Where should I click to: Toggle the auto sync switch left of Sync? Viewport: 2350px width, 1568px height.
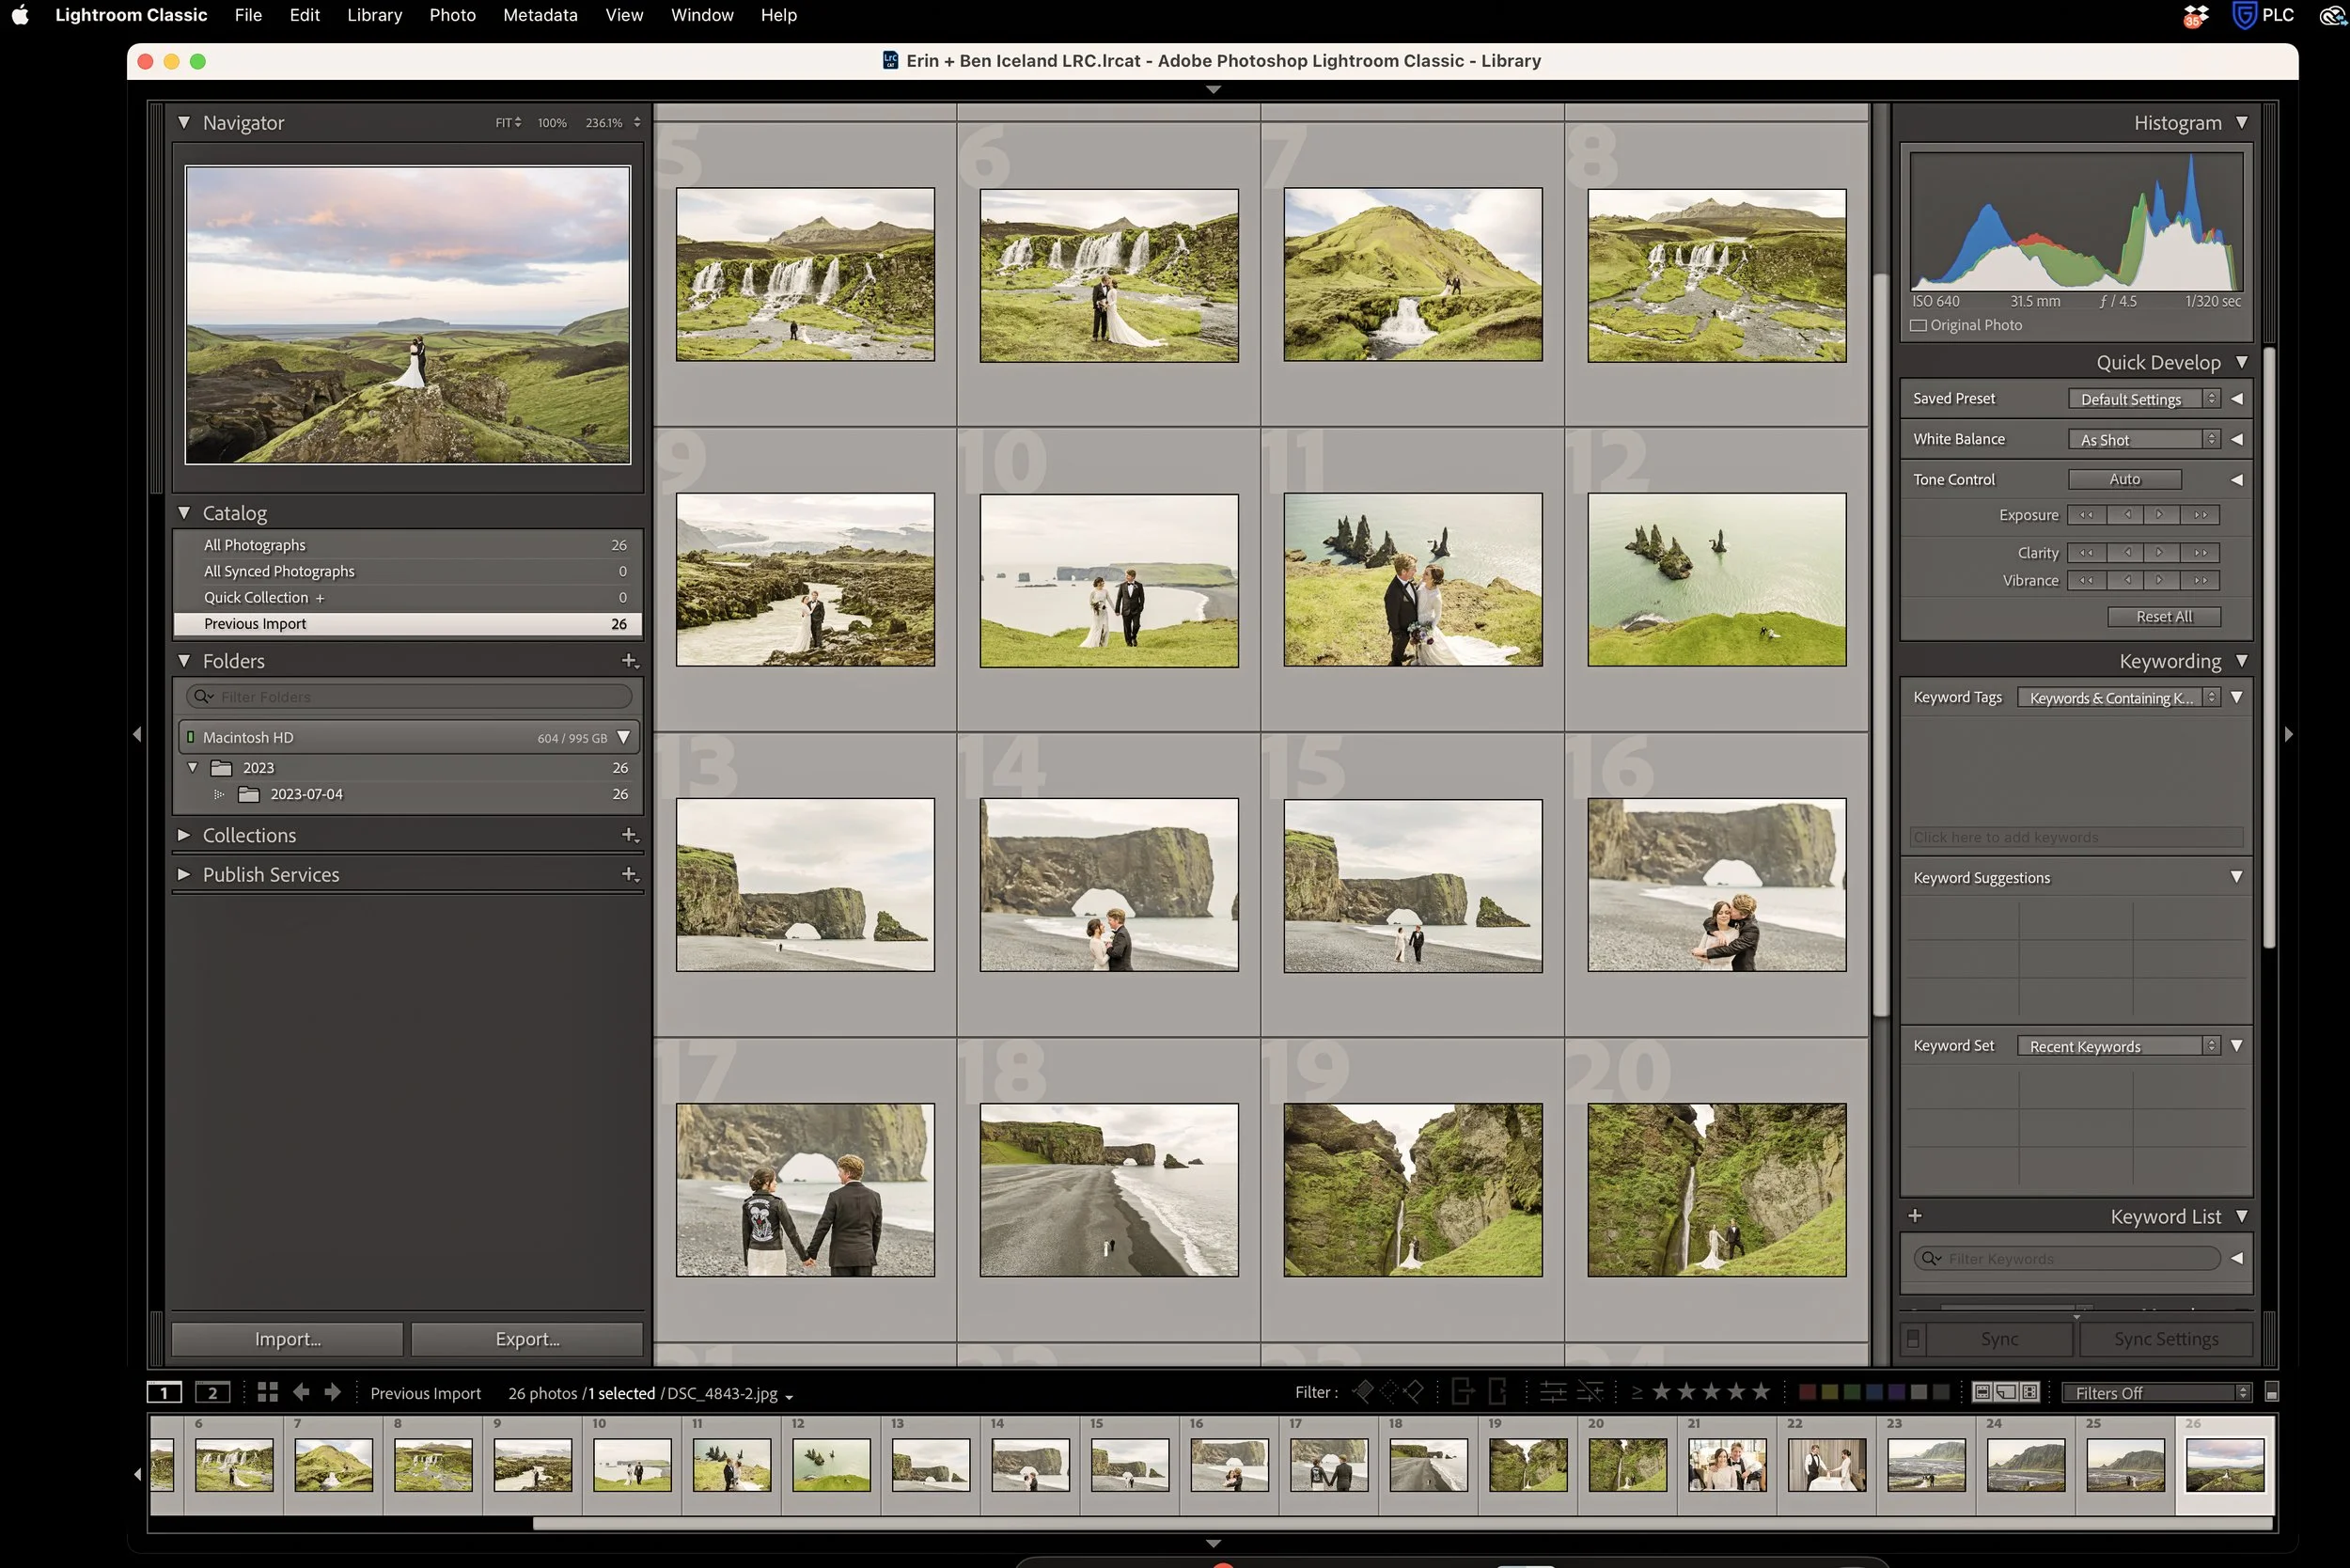[1912, 1338]
